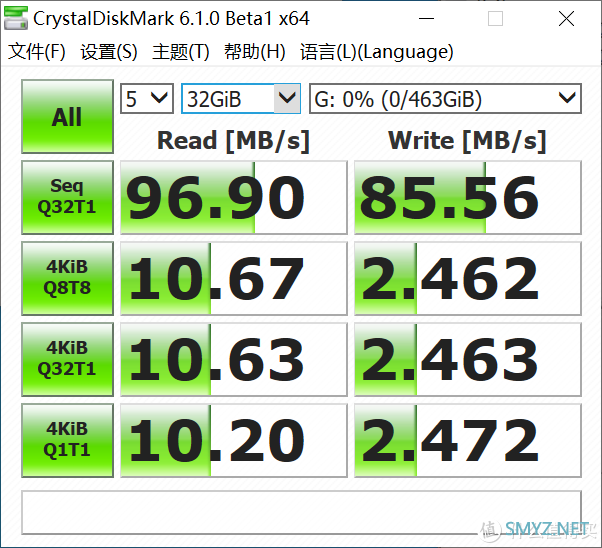Start the 4KiB Q1T1 test
This screenshot has width=602, height=548.
pos(68,440)
